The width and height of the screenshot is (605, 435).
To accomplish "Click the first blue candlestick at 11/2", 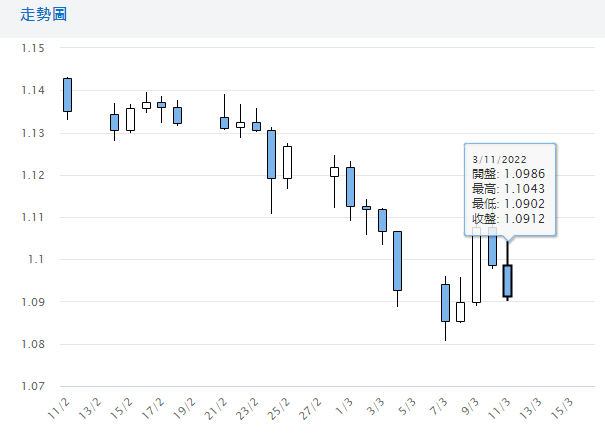I will 67,95.
